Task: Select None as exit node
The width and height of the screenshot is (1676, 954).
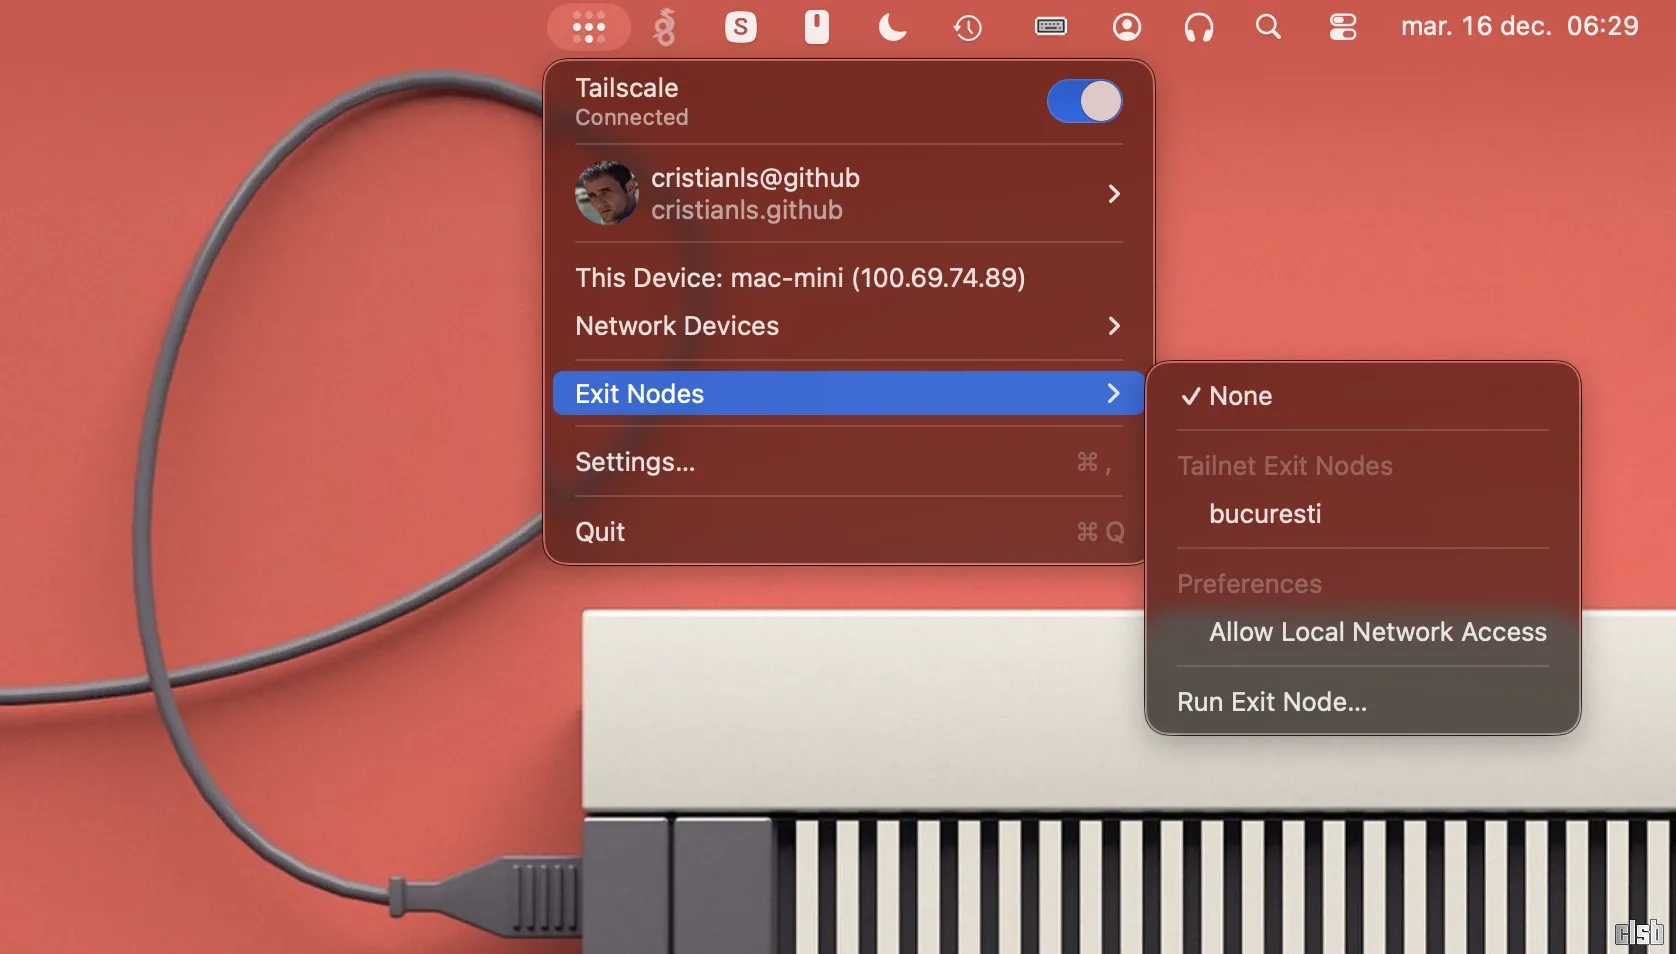Action: (1240, 396)
